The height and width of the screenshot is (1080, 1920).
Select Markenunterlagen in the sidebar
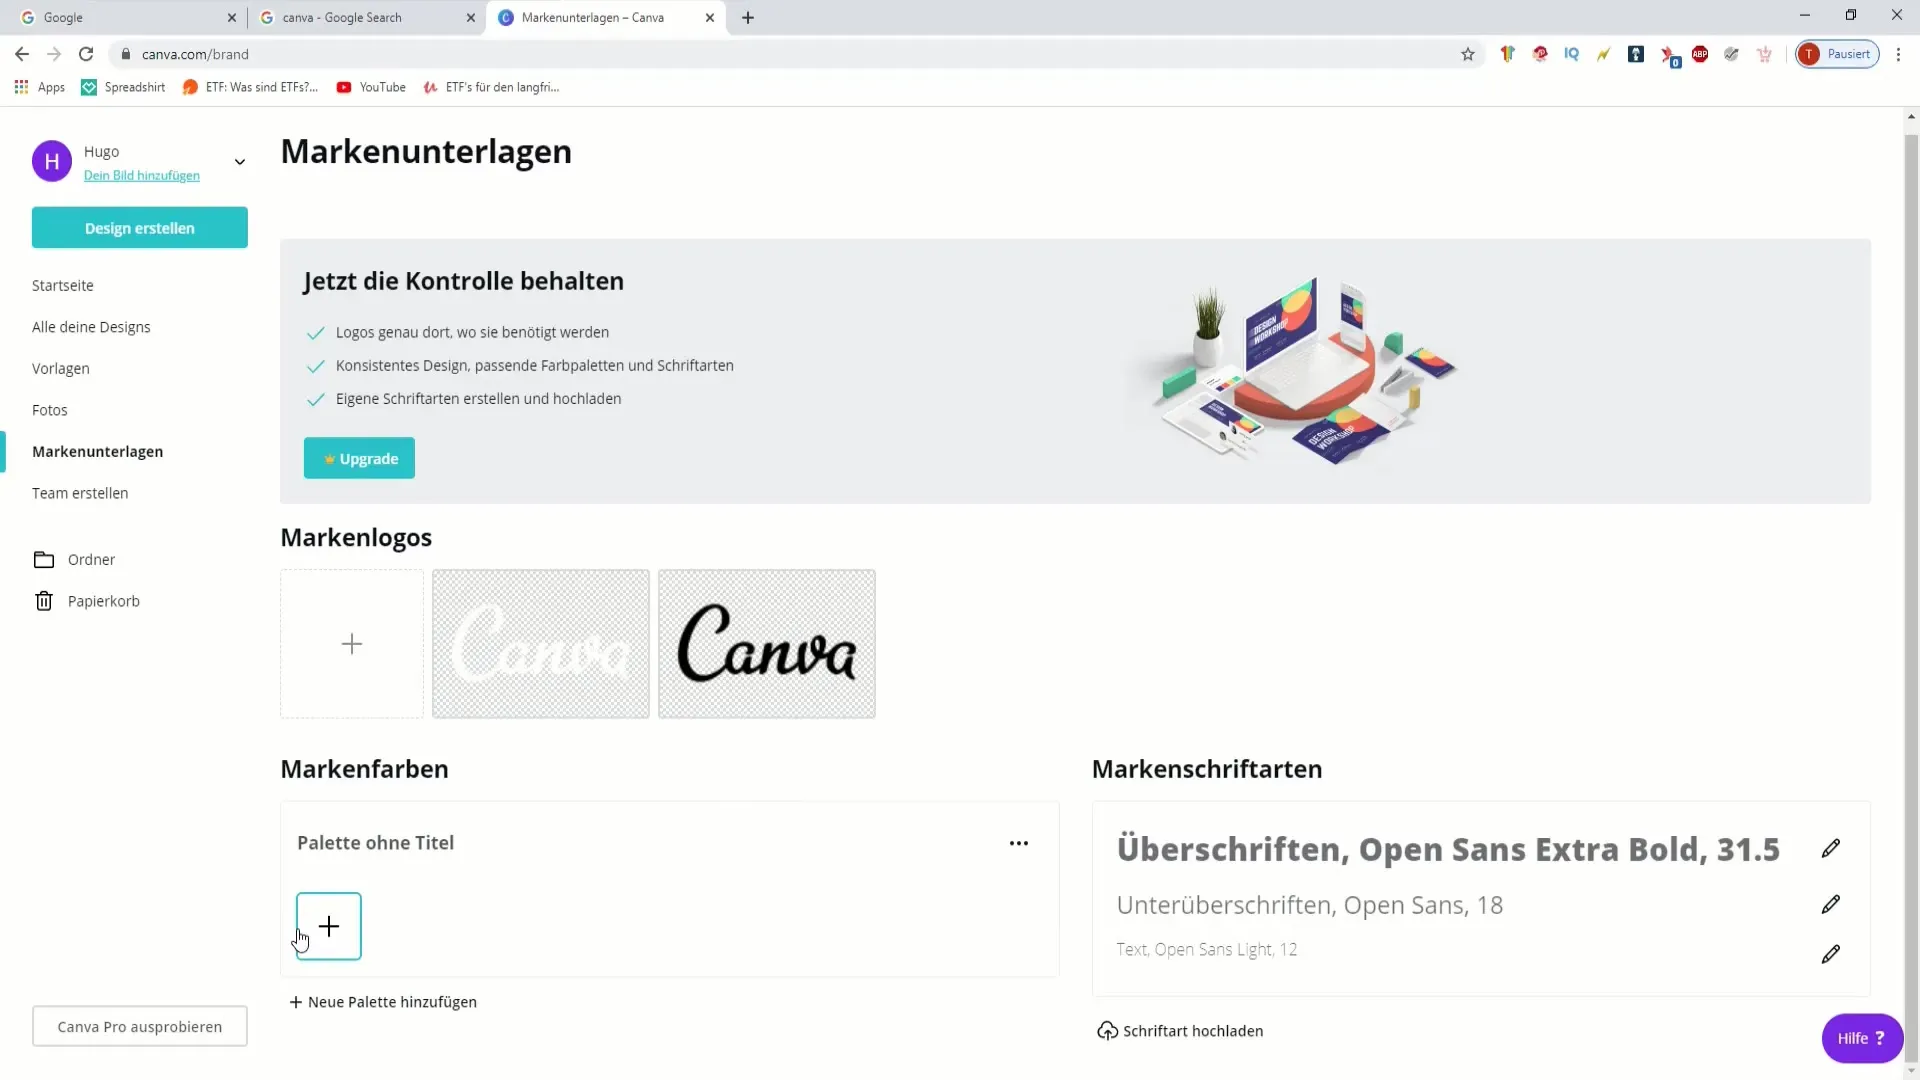click(98, 451)
